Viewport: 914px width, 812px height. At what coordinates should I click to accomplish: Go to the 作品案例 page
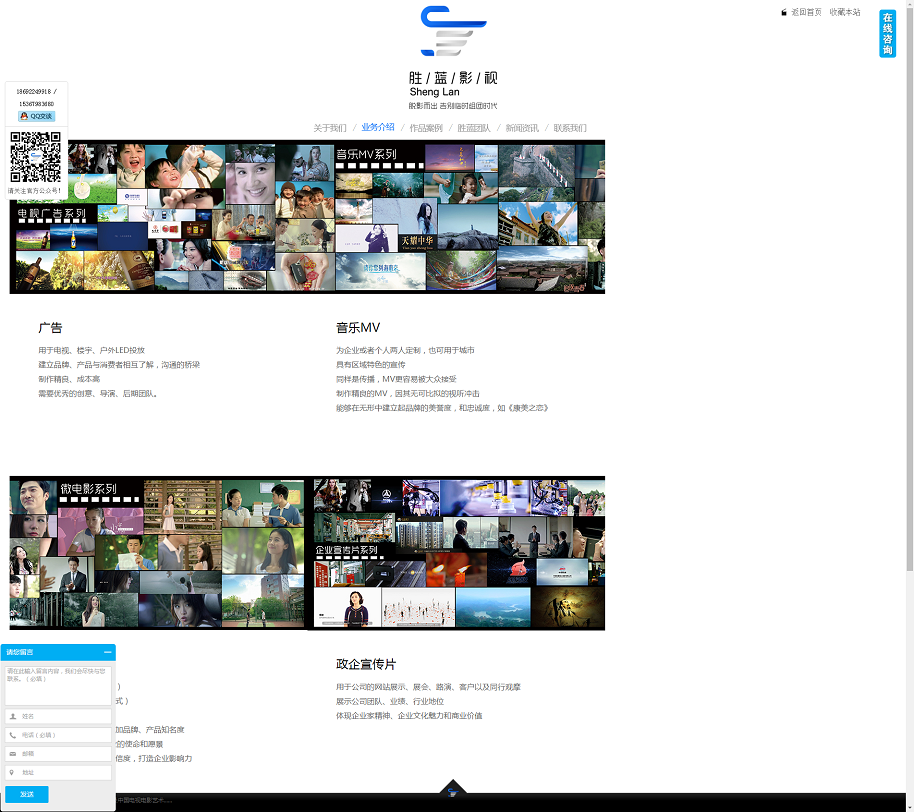[426, 128]
